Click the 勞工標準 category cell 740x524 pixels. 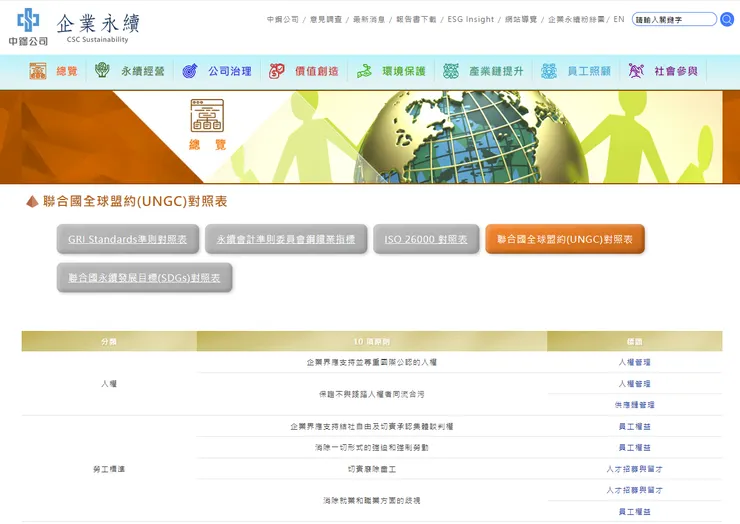coord(109,469)
